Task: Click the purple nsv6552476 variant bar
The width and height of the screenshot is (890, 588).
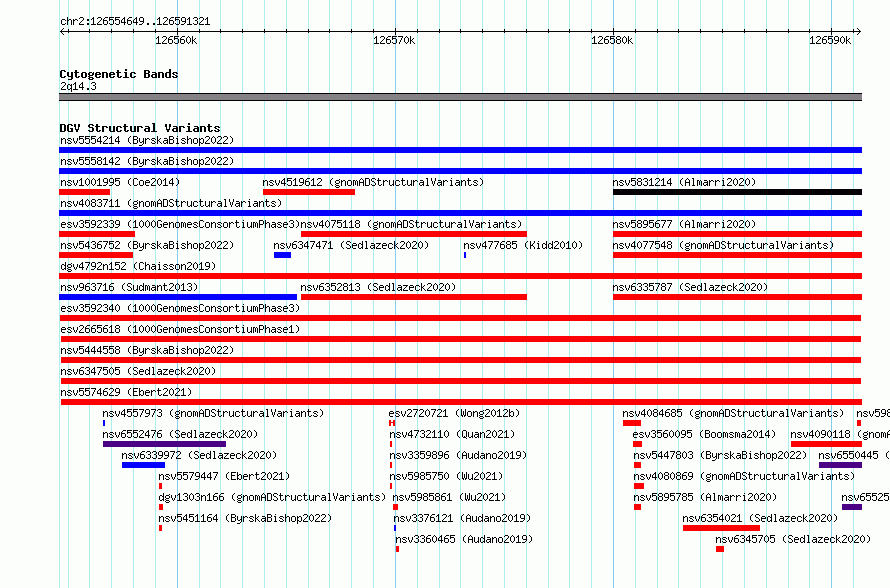Action: coord(165,444)
